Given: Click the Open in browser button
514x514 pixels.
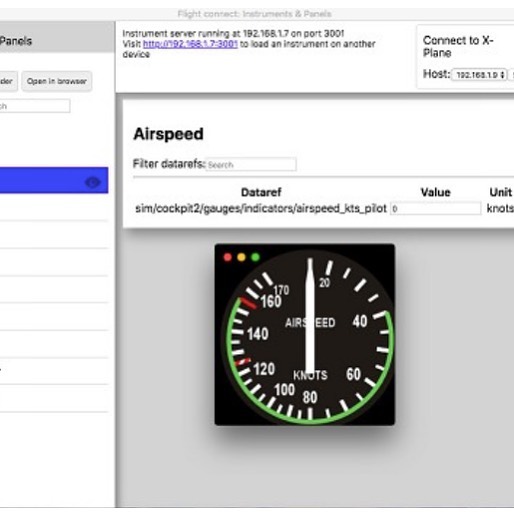Looking at the screenshot, I should click(x=57, y=81).
